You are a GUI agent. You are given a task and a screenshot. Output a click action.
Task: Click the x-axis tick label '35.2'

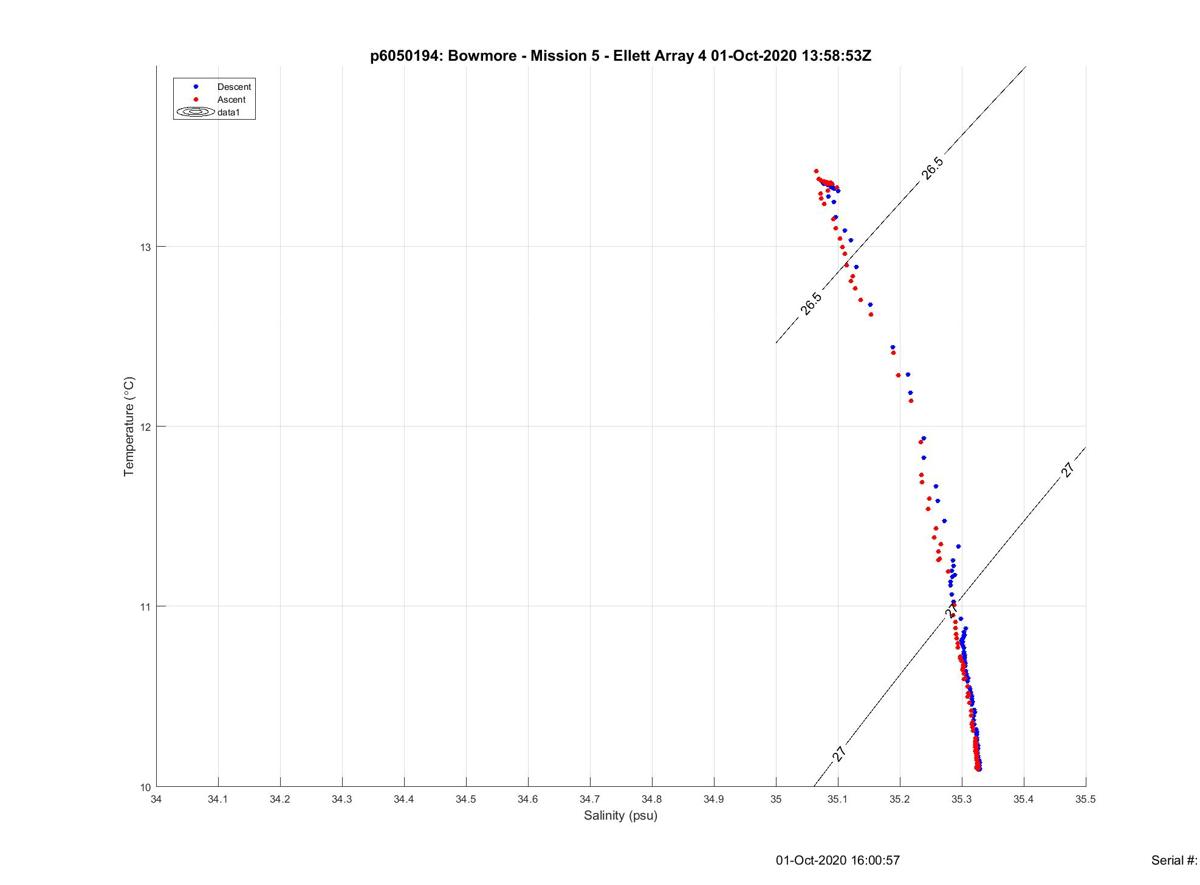[900, 799]
